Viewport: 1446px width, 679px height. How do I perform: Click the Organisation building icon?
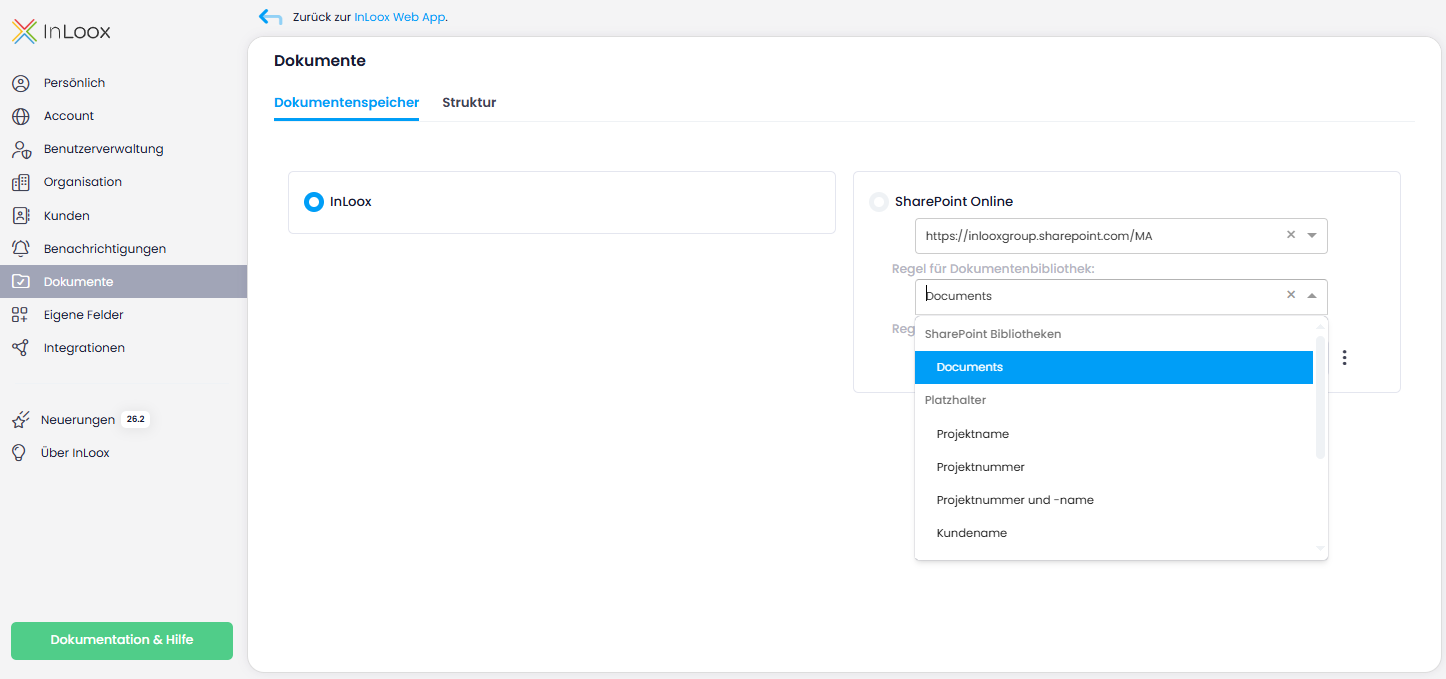point(20,182)
